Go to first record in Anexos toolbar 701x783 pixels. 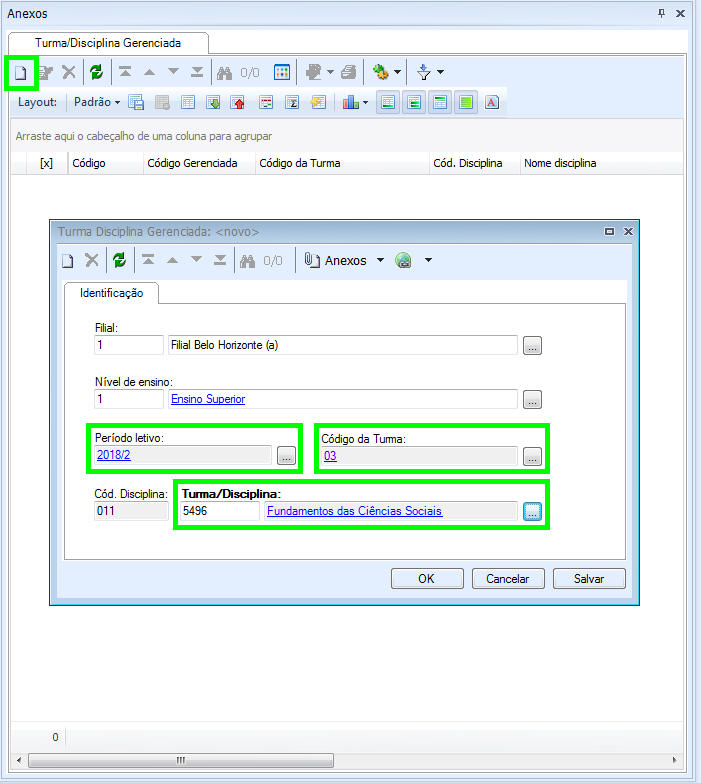pyautogui.click(x=125, y=72)
